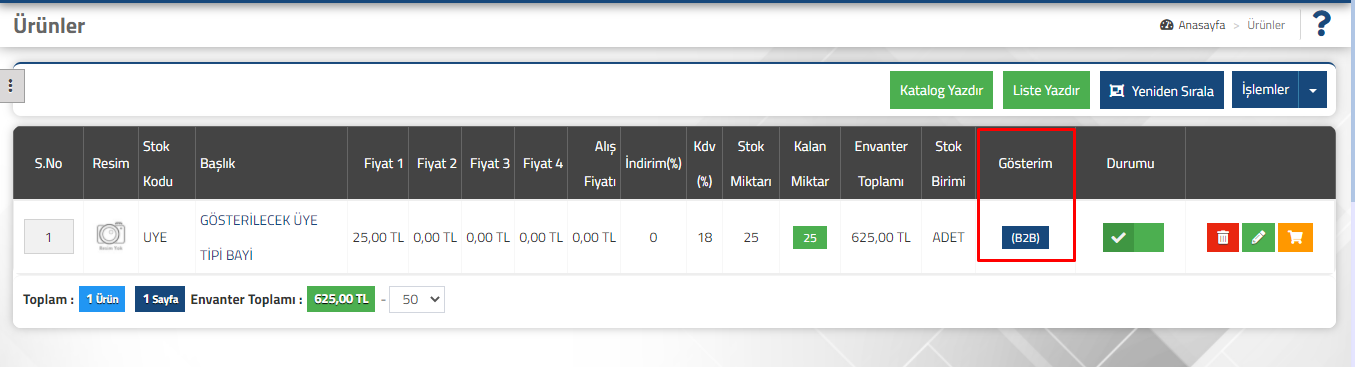Image resolution: width=1355 pixels, height=367 pixels.
Task: Click the S.No order input field
Action: coord(48,238)
